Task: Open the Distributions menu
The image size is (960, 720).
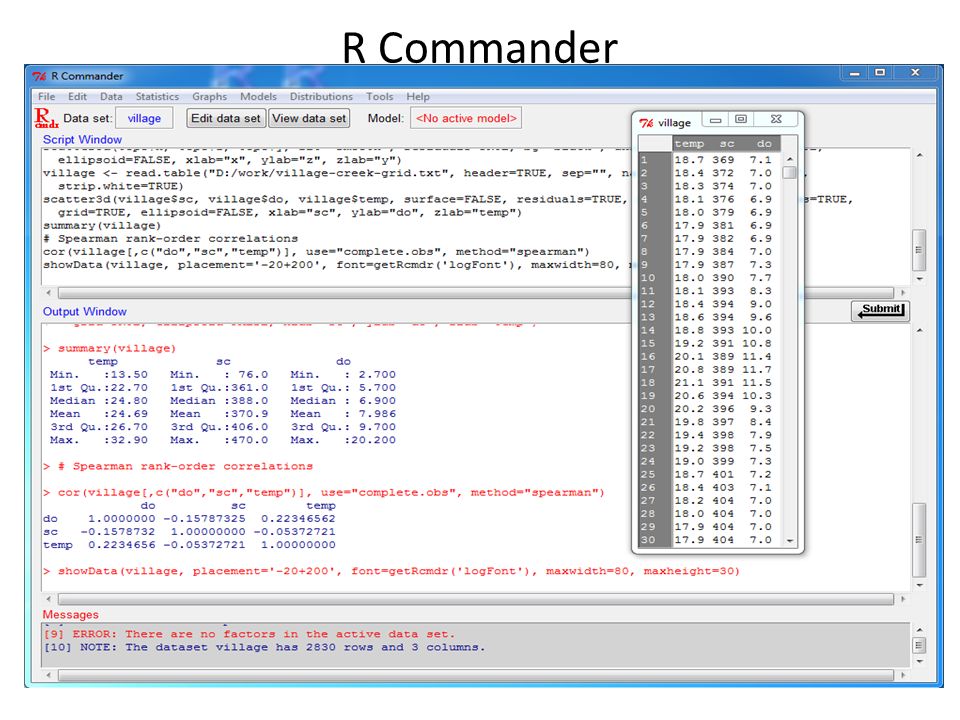Action: (x=321, y=97)
